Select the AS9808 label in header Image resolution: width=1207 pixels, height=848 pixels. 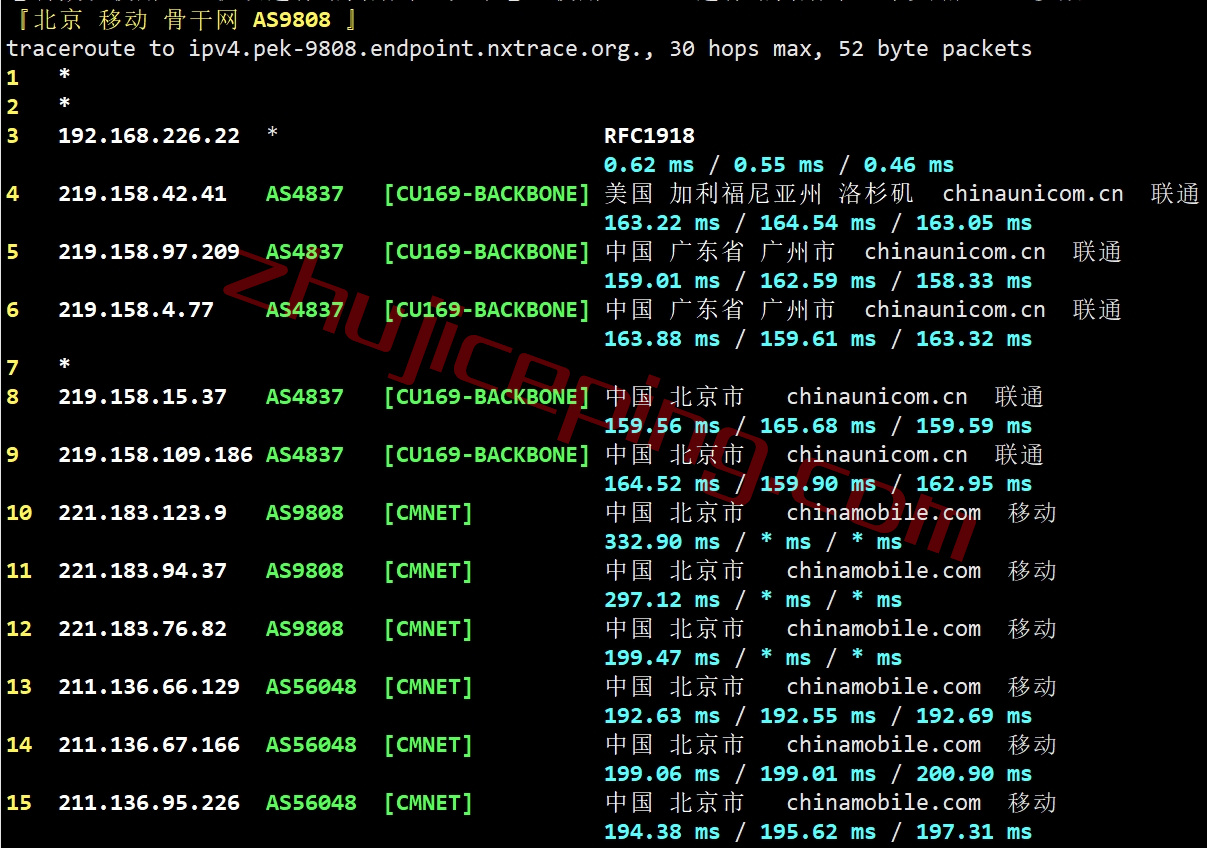[x=292, y=20]
